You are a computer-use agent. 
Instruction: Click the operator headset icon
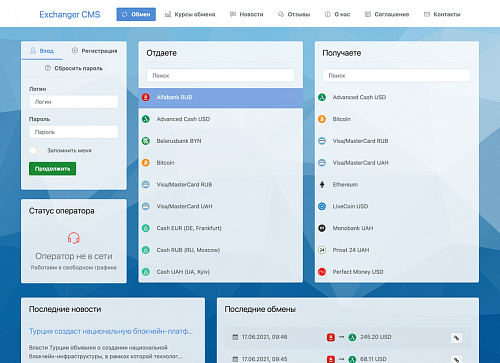point(74,238)
